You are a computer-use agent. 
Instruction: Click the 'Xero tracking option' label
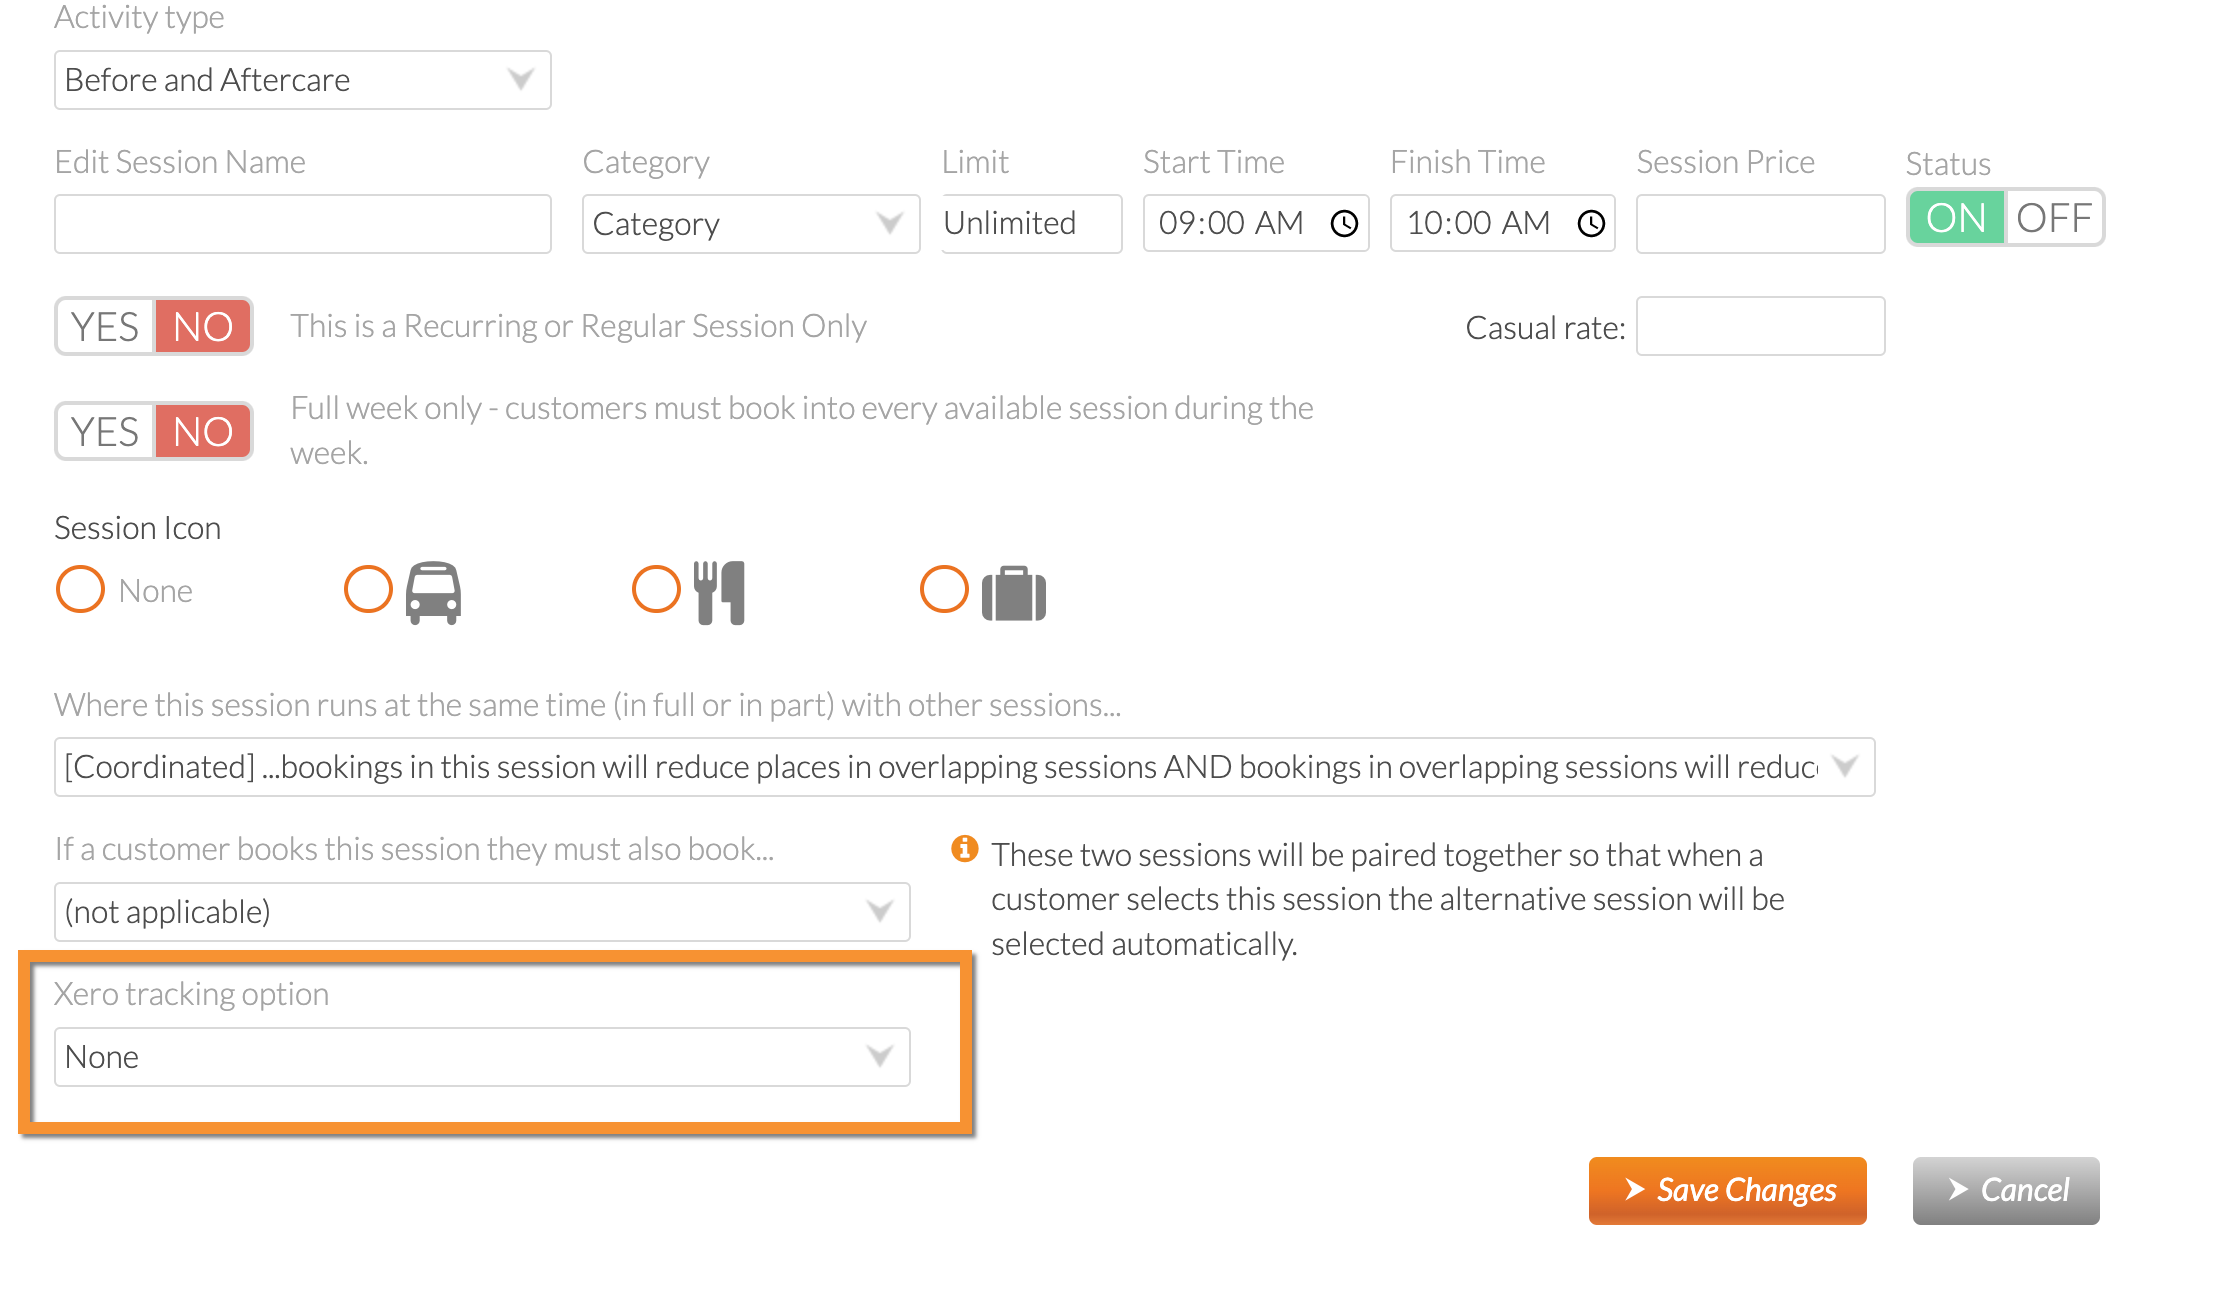click(x=191, y=994)
